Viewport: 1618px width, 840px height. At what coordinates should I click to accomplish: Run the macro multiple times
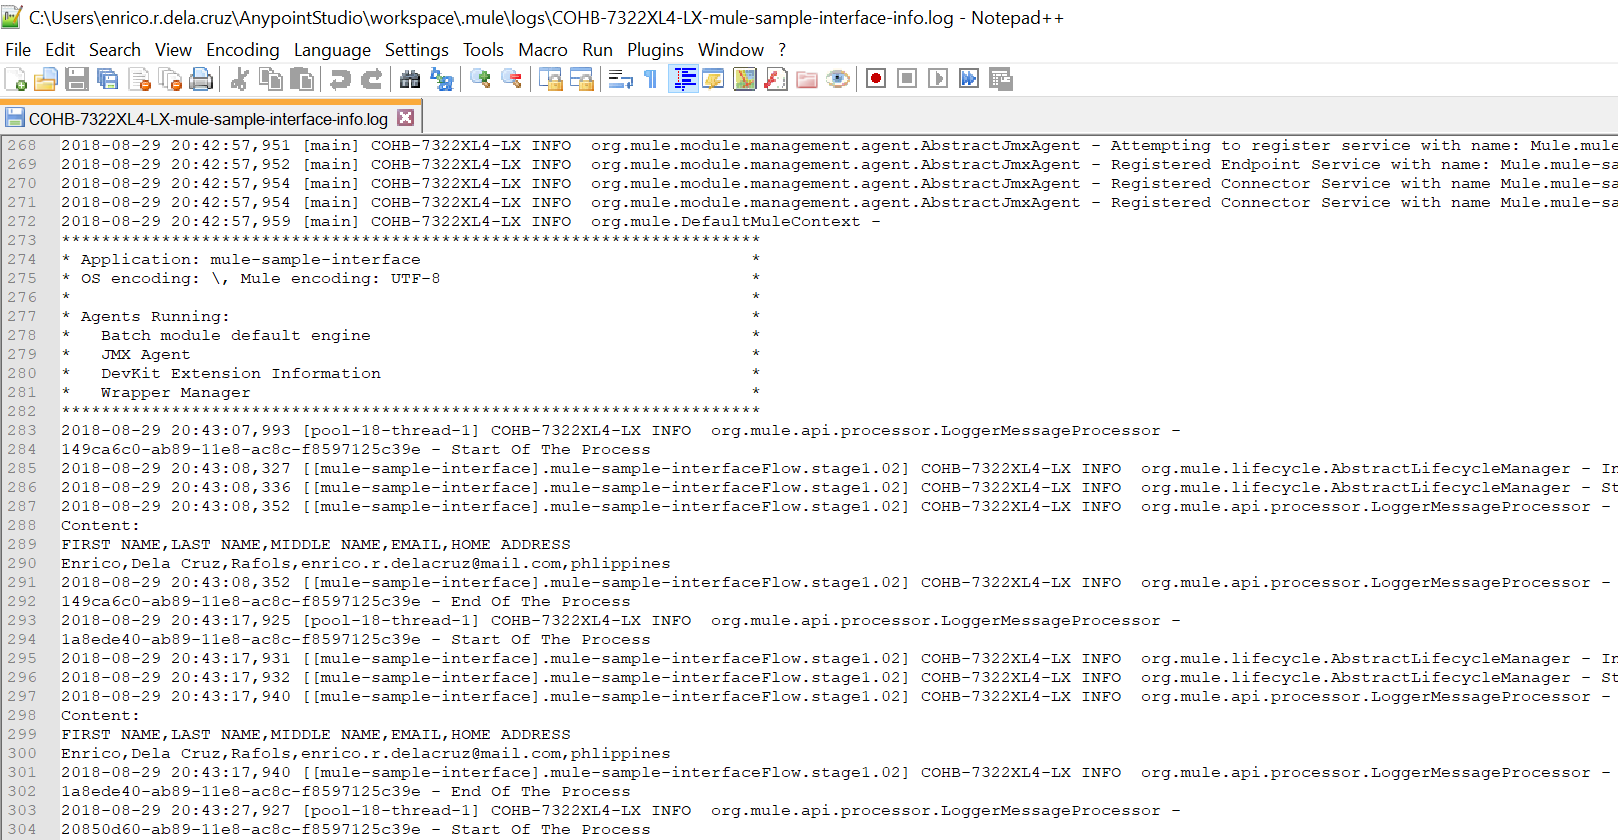tap(969, 79)
